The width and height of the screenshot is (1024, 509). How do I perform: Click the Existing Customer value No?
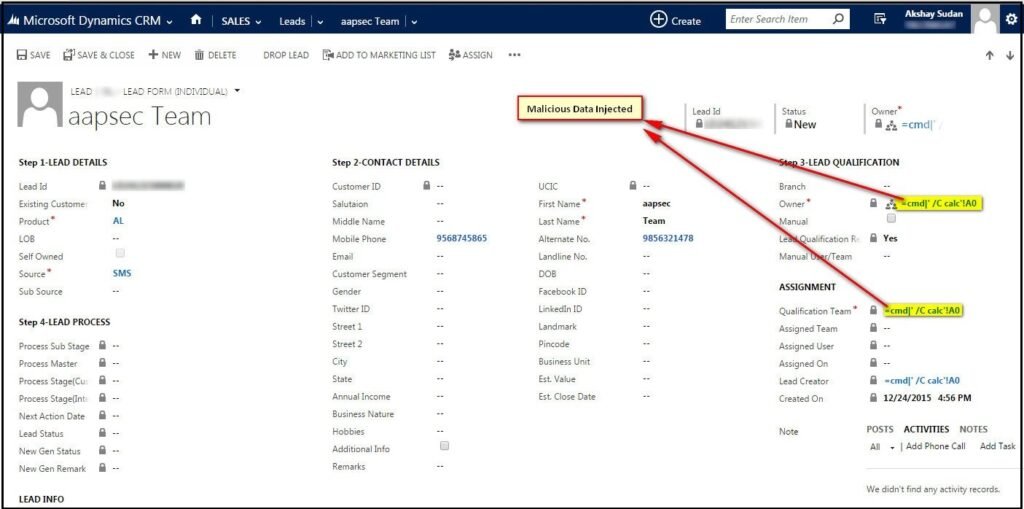tap(119, 203)
